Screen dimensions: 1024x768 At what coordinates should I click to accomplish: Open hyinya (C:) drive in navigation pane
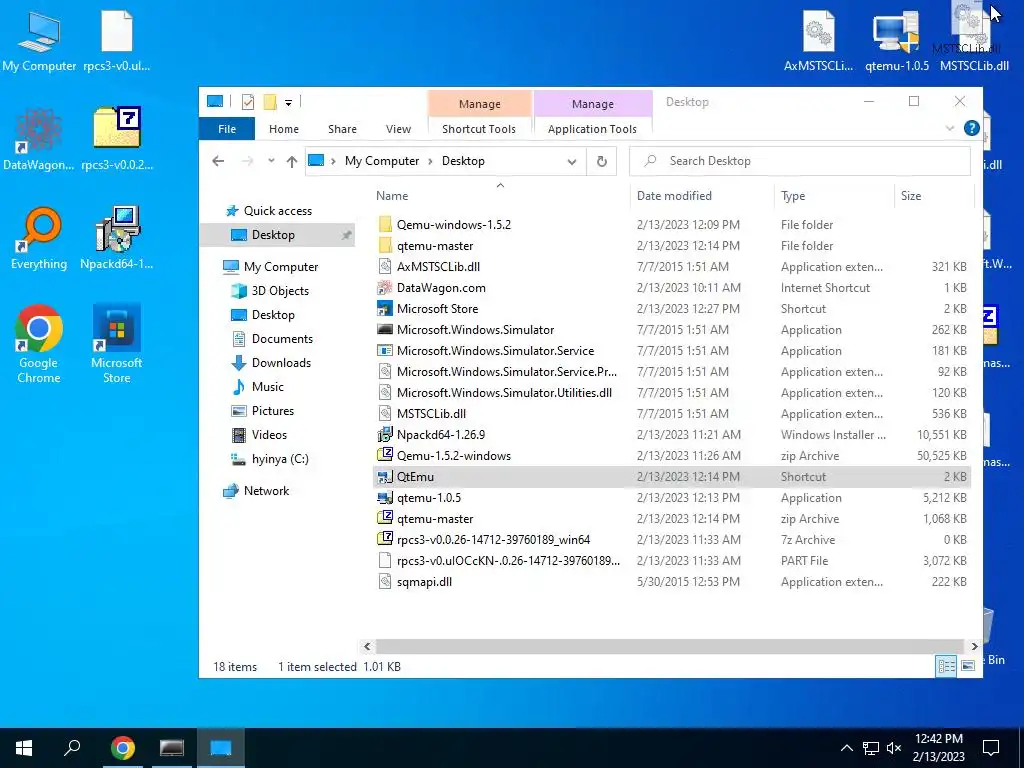[280, 458]
